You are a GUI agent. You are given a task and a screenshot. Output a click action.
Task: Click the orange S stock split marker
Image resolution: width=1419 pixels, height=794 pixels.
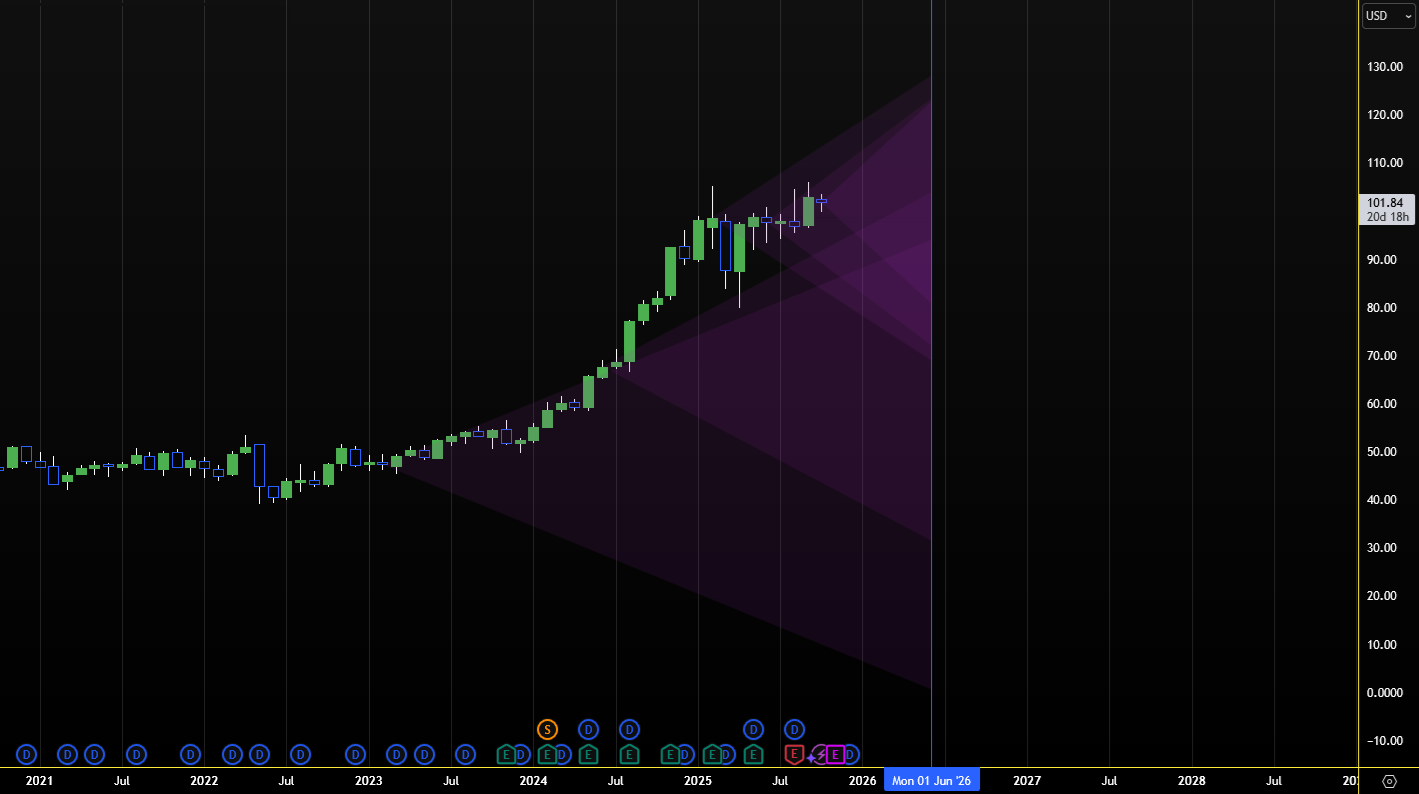point(547,729)
